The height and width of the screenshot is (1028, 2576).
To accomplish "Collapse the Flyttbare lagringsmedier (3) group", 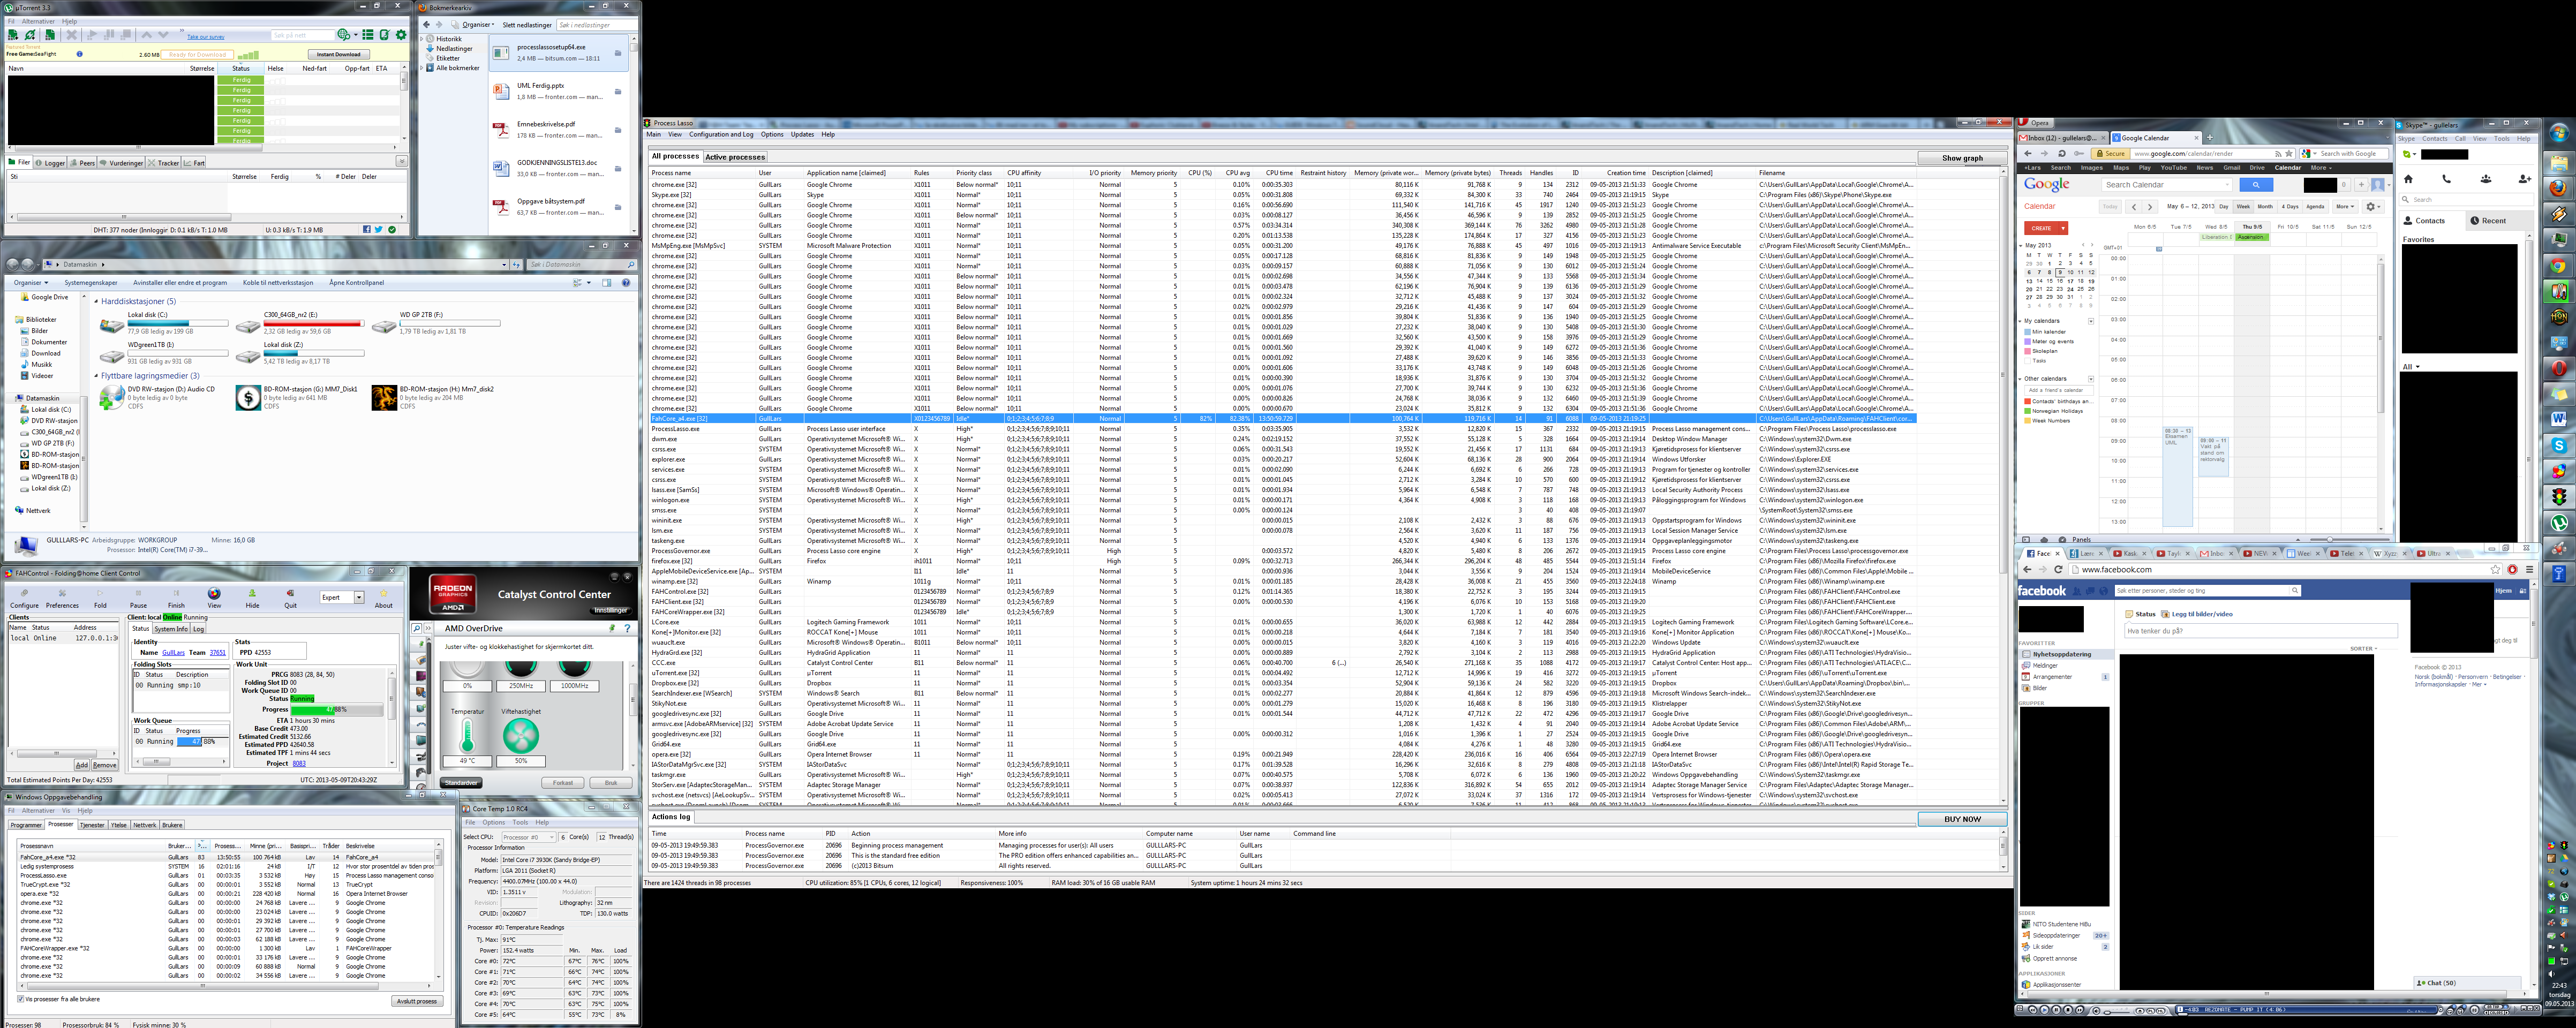I will click(x=96, y=376).
